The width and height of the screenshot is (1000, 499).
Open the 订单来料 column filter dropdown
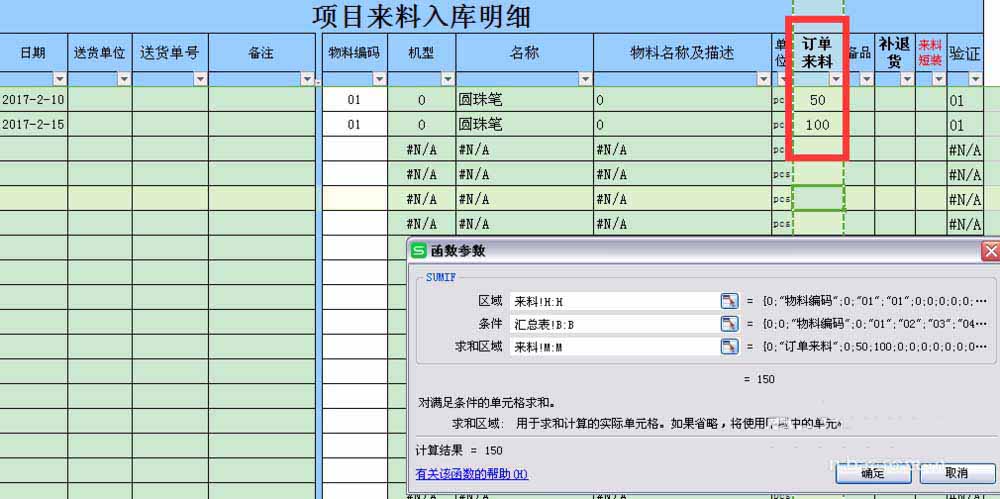836,78
